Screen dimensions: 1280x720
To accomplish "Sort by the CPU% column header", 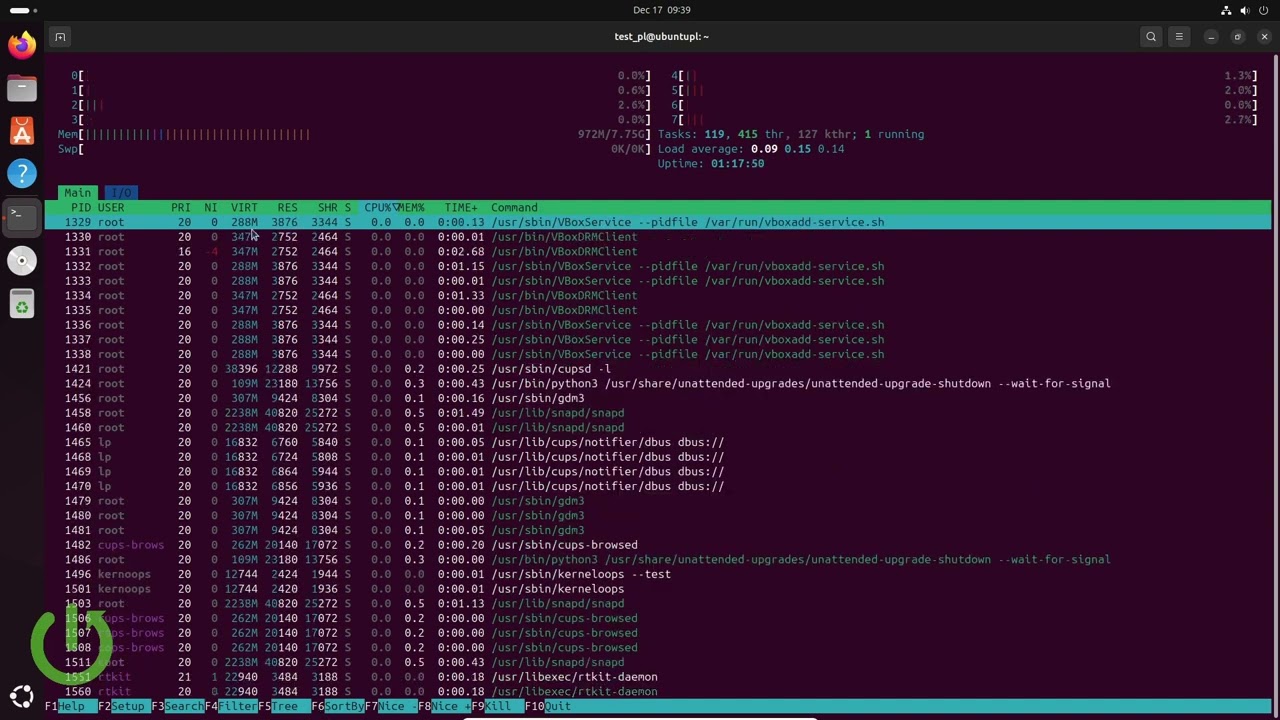I will tap(379, 207).
